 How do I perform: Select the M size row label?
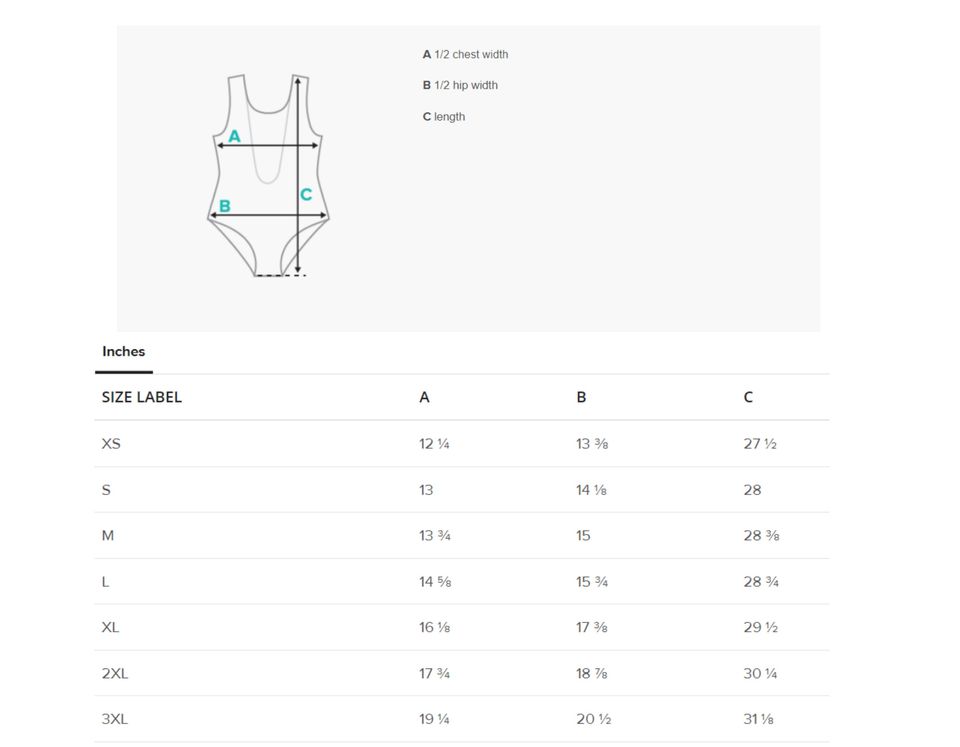click(x=108, y=536)
